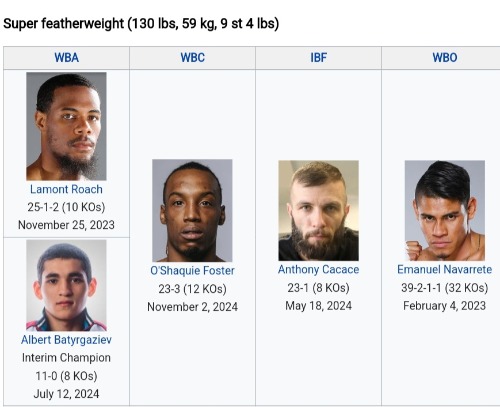500x407 pixels.
Task: Click Emanuel Navarrete's photo
Action: point(445,210)
